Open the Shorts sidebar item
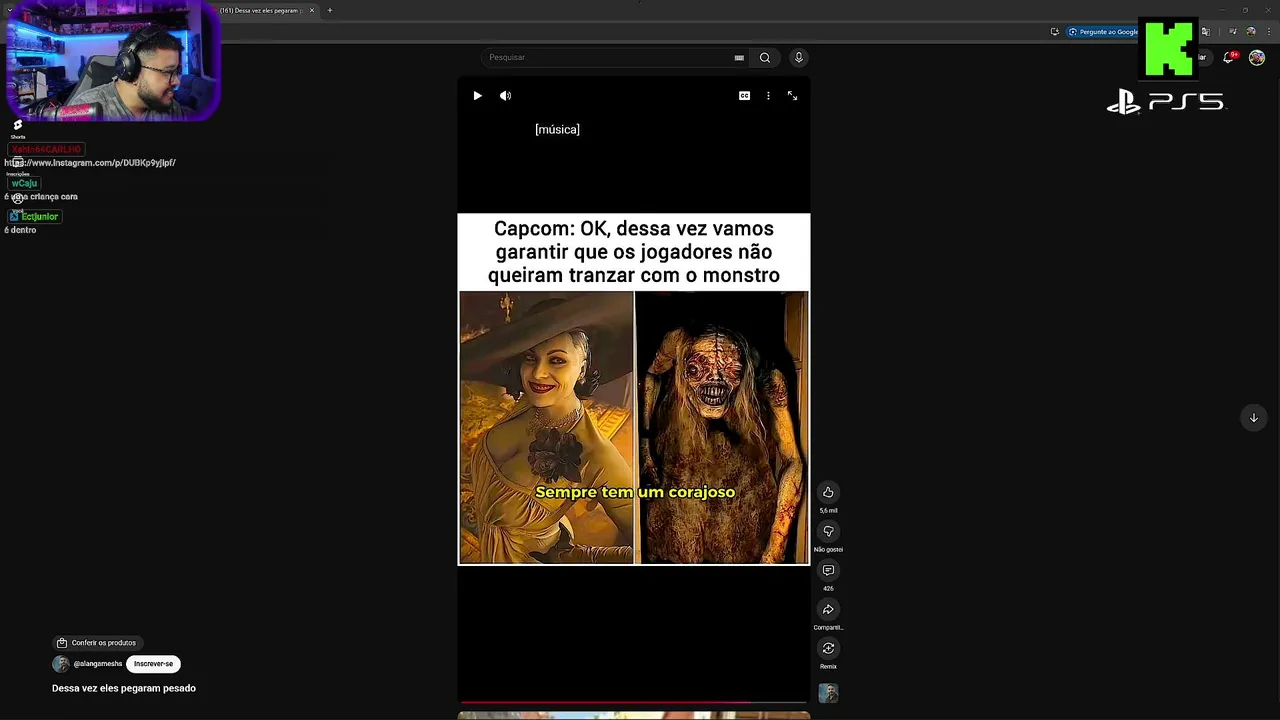 (17, 129)
